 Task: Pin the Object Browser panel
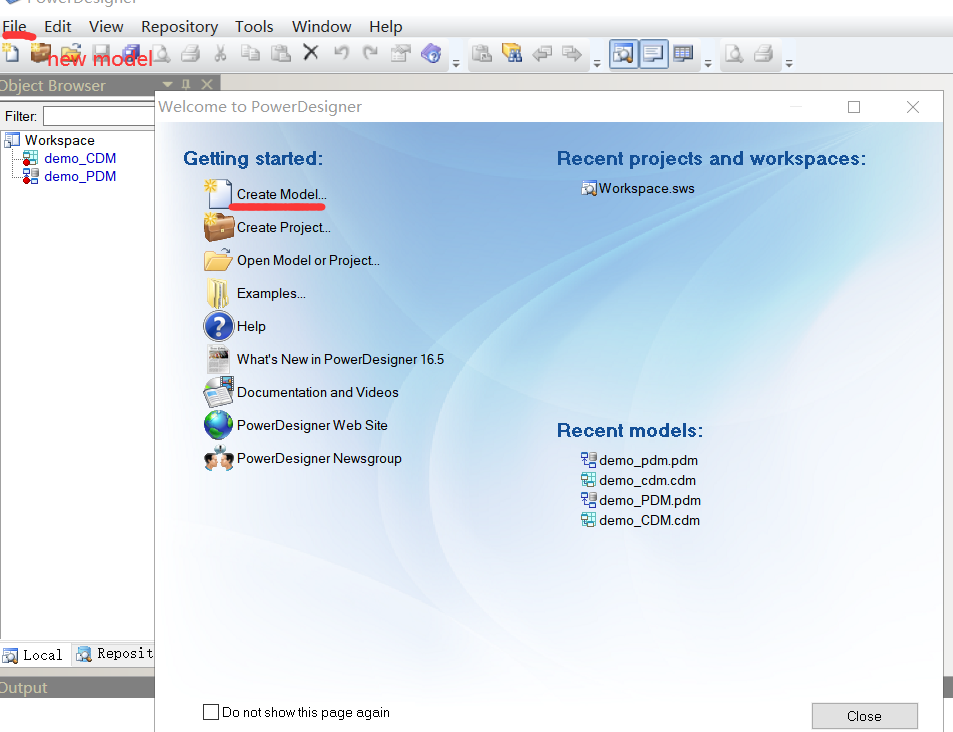coord(186,85)
